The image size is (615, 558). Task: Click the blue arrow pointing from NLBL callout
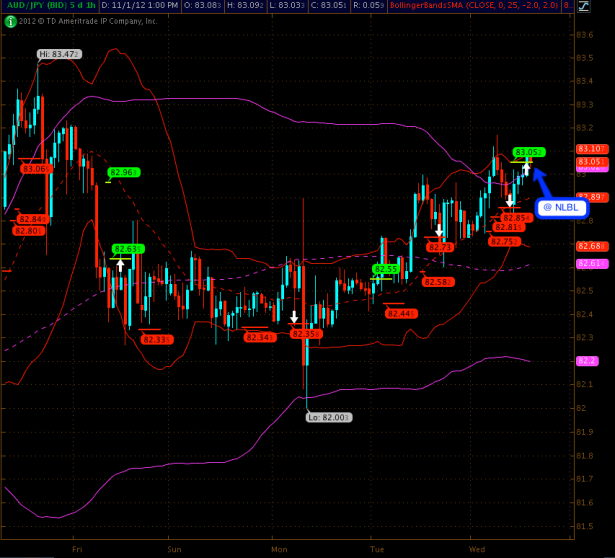[542, 182]
